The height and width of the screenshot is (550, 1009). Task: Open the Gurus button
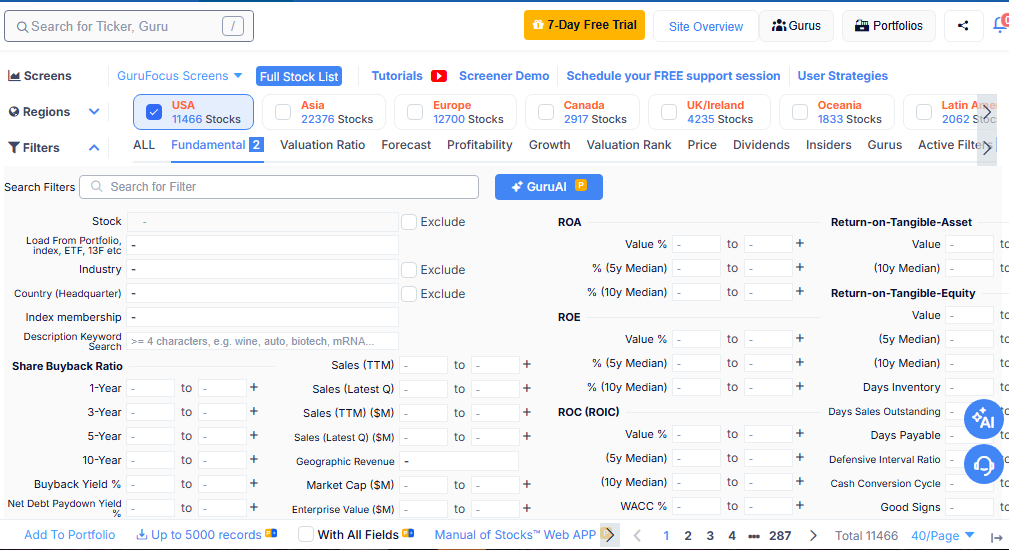point(797,26)
